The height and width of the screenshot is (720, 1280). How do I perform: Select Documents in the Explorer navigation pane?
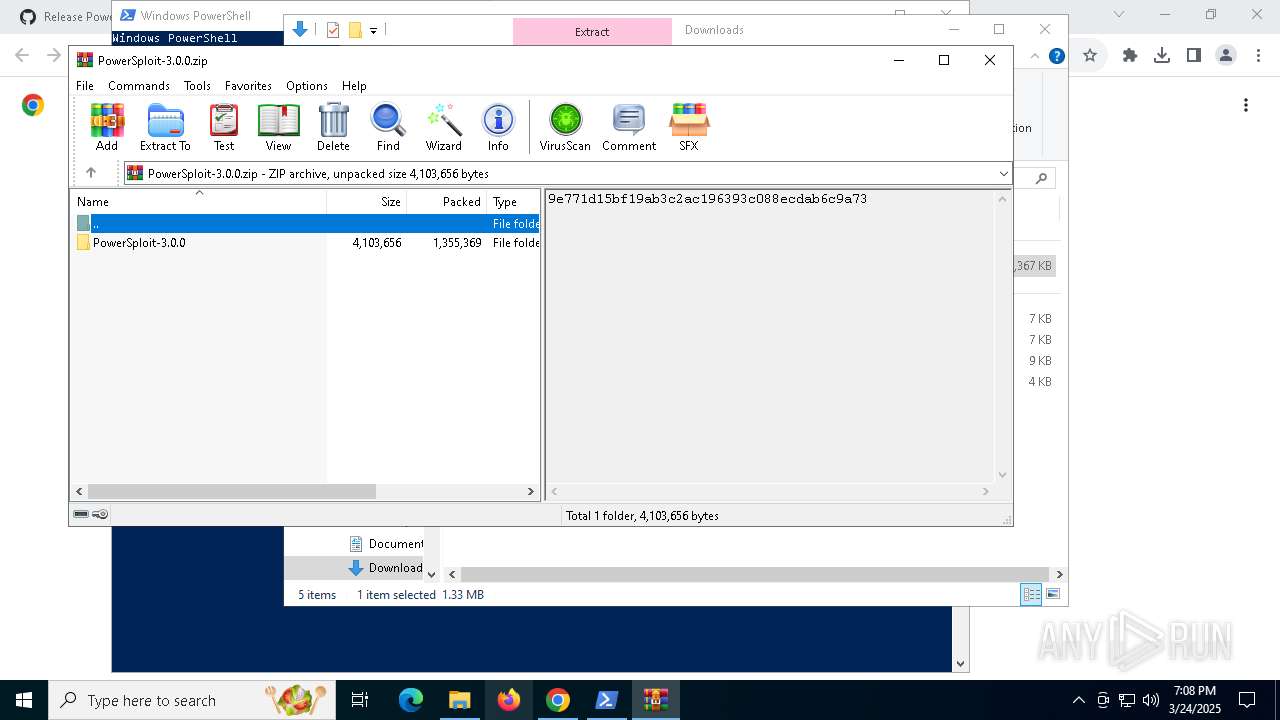385,543
